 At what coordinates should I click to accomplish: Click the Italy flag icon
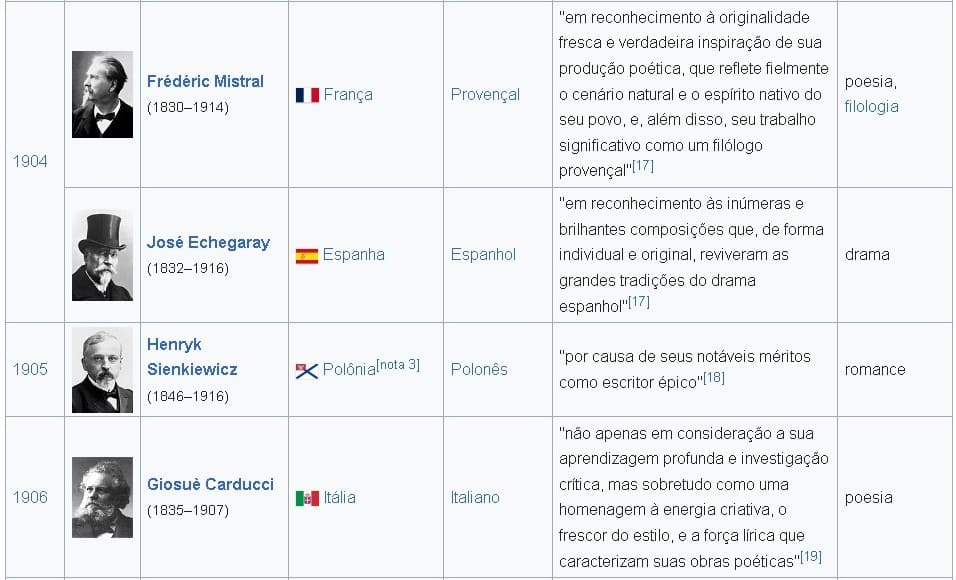click(x=307, y=498)
